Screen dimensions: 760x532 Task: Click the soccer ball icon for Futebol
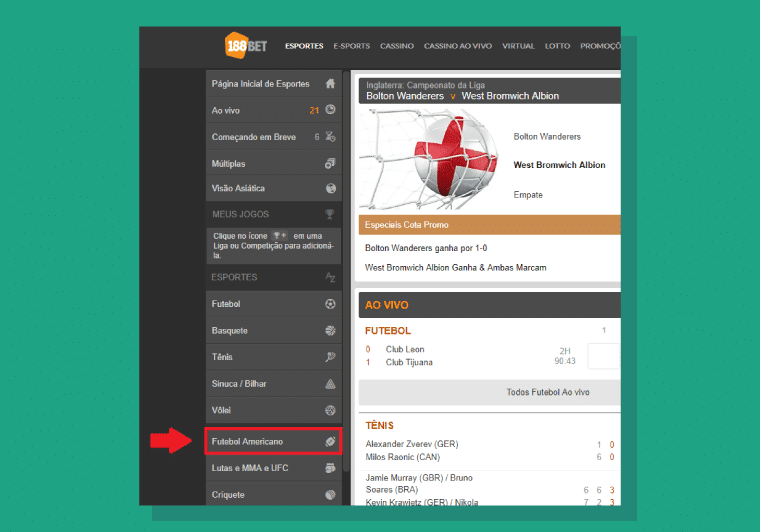click(x=330, y=304)
